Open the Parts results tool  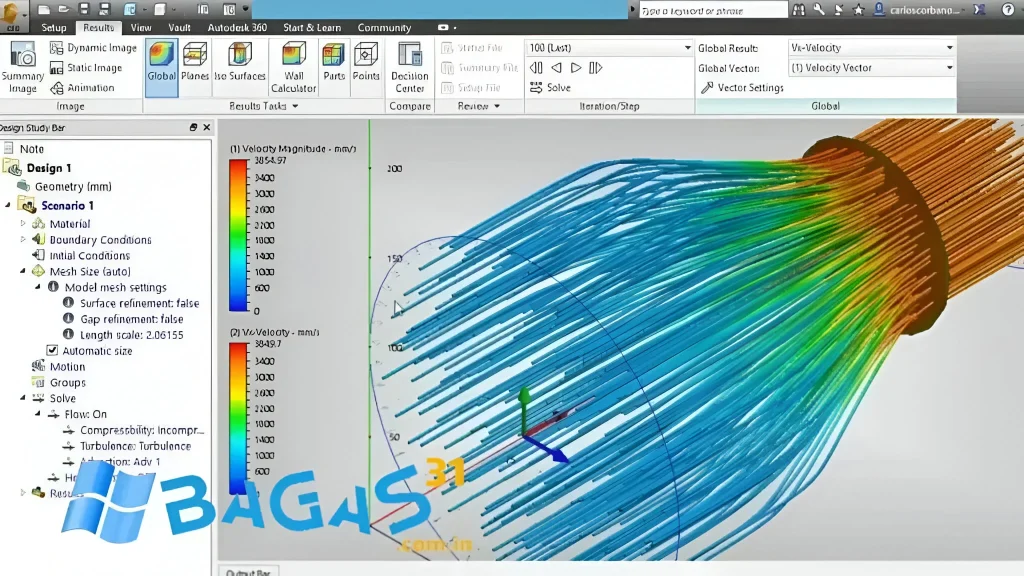(334, 62)
